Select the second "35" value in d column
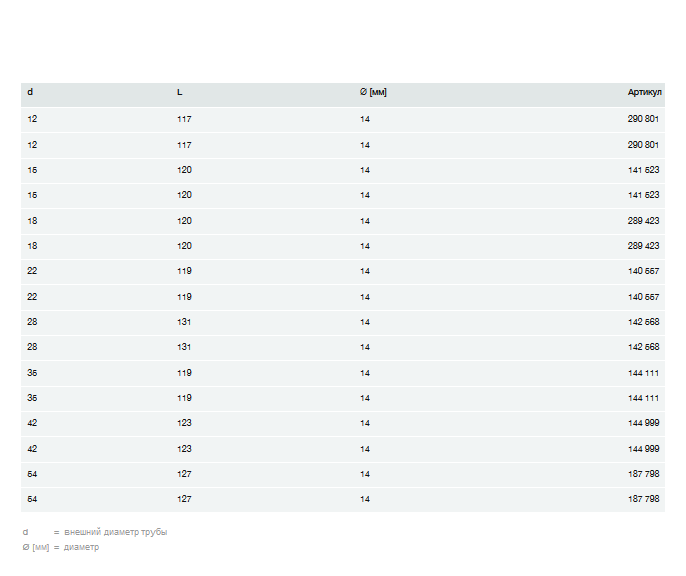This screenshot has width=686, height=576. point(32,398)
